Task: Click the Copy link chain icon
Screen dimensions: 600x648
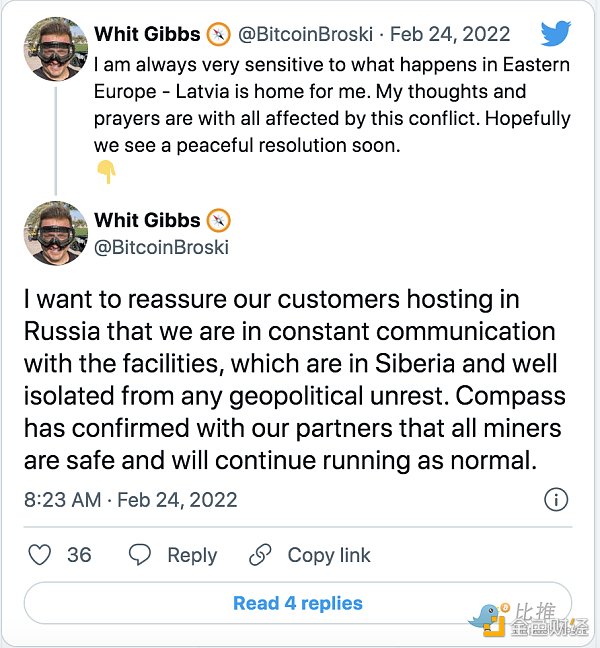Action: 261,555
